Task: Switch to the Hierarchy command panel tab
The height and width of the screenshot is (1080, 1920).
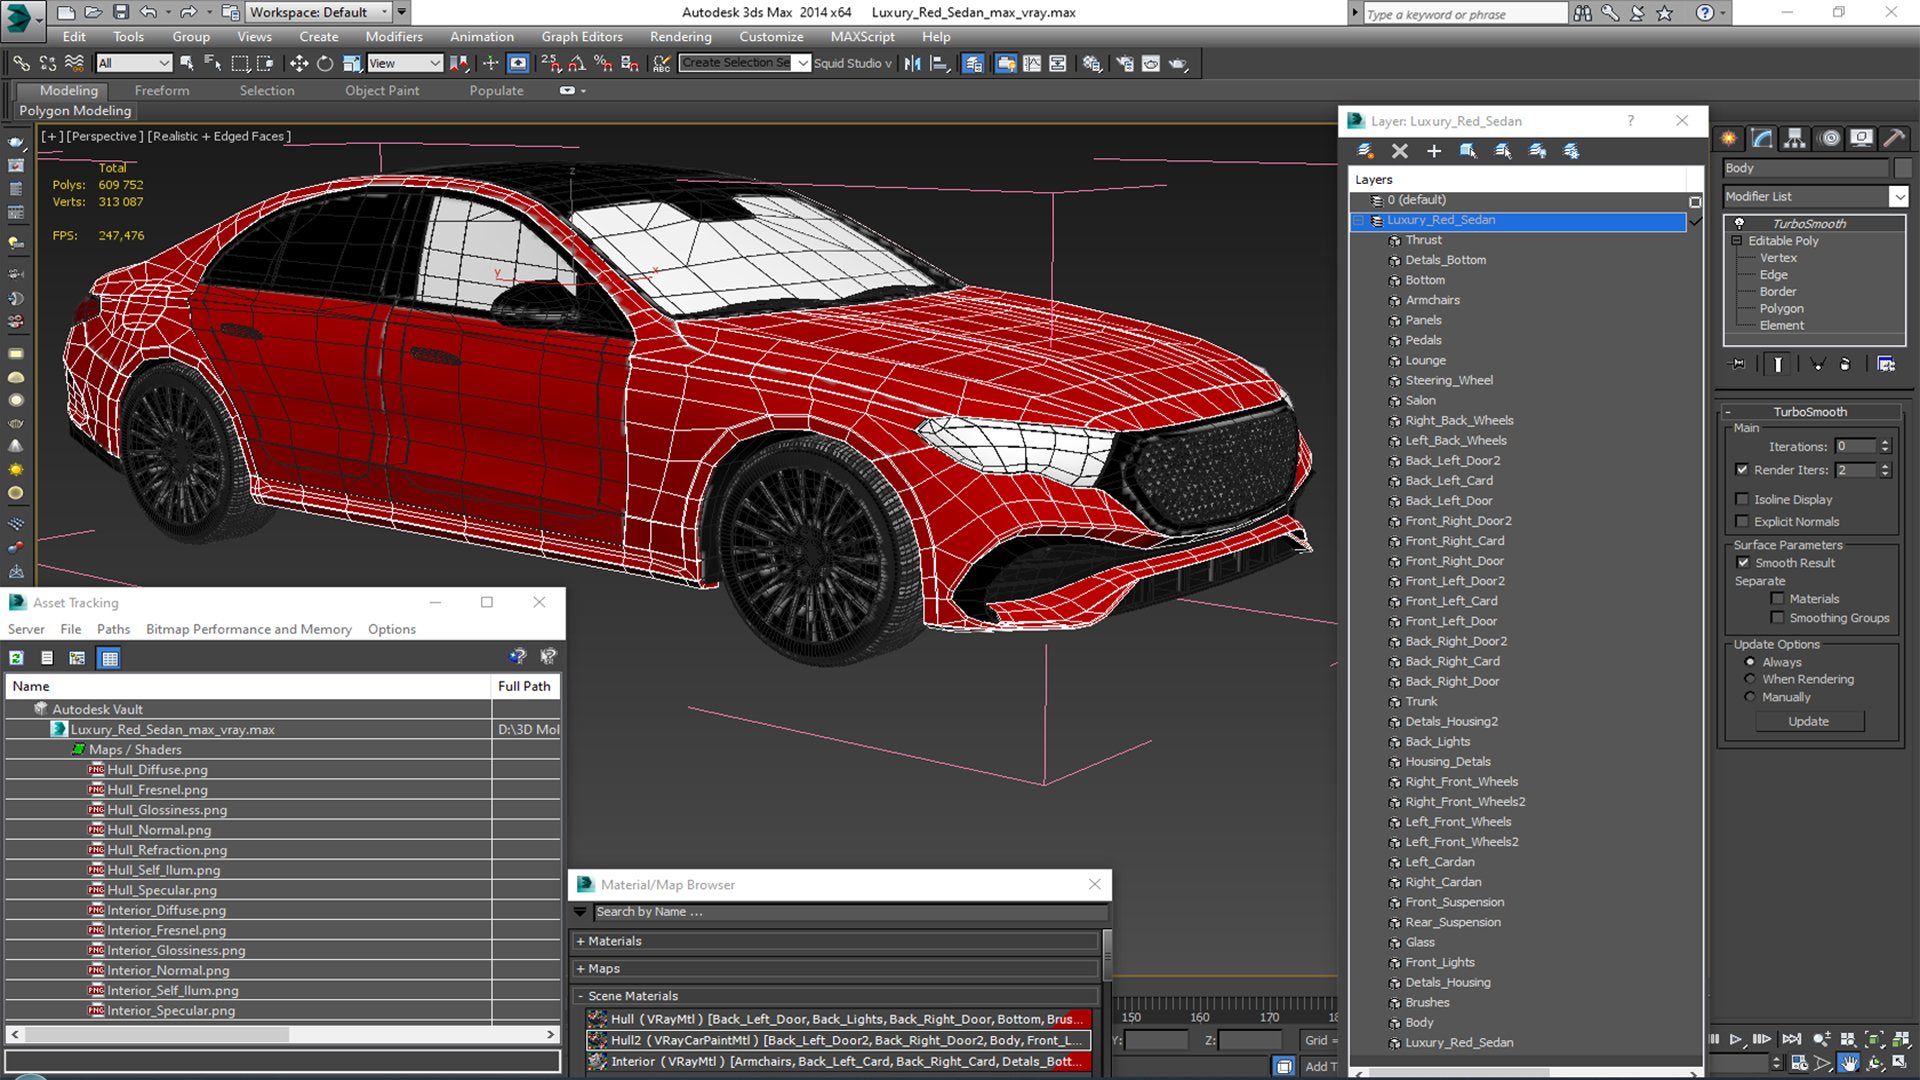Action: click(1795, 138)
